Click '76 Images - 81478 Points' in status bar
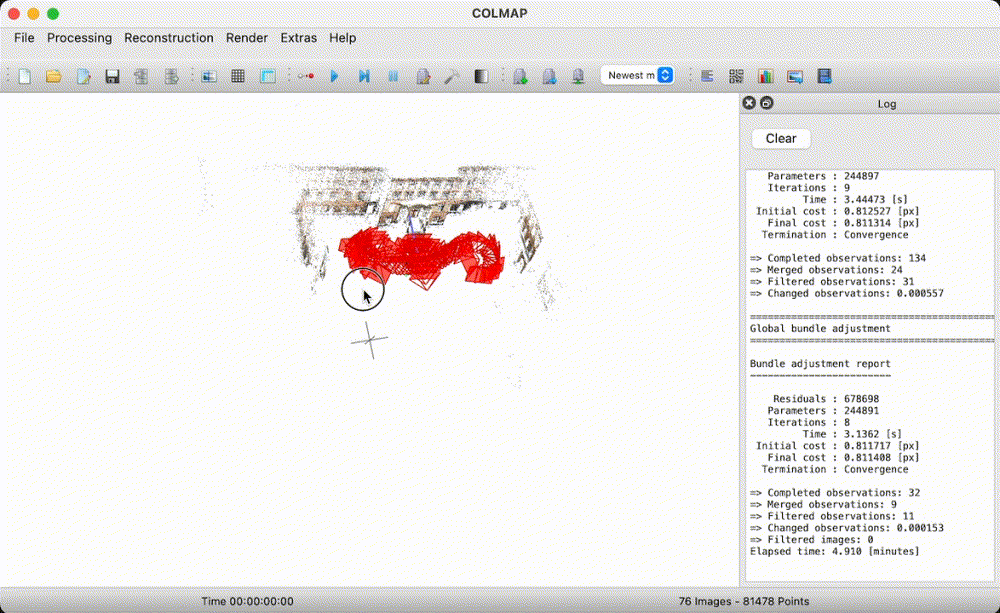 click(x=744, y=601)
